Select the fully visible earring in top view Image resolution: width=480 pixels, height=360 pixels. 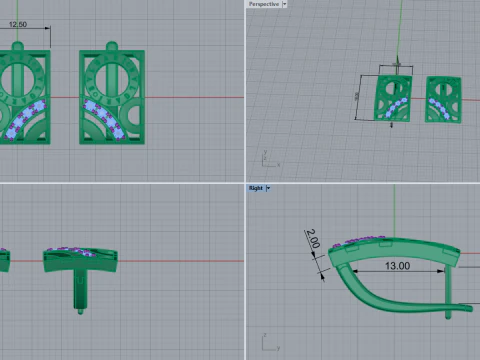pyautogui.click(x=112, y=93)
